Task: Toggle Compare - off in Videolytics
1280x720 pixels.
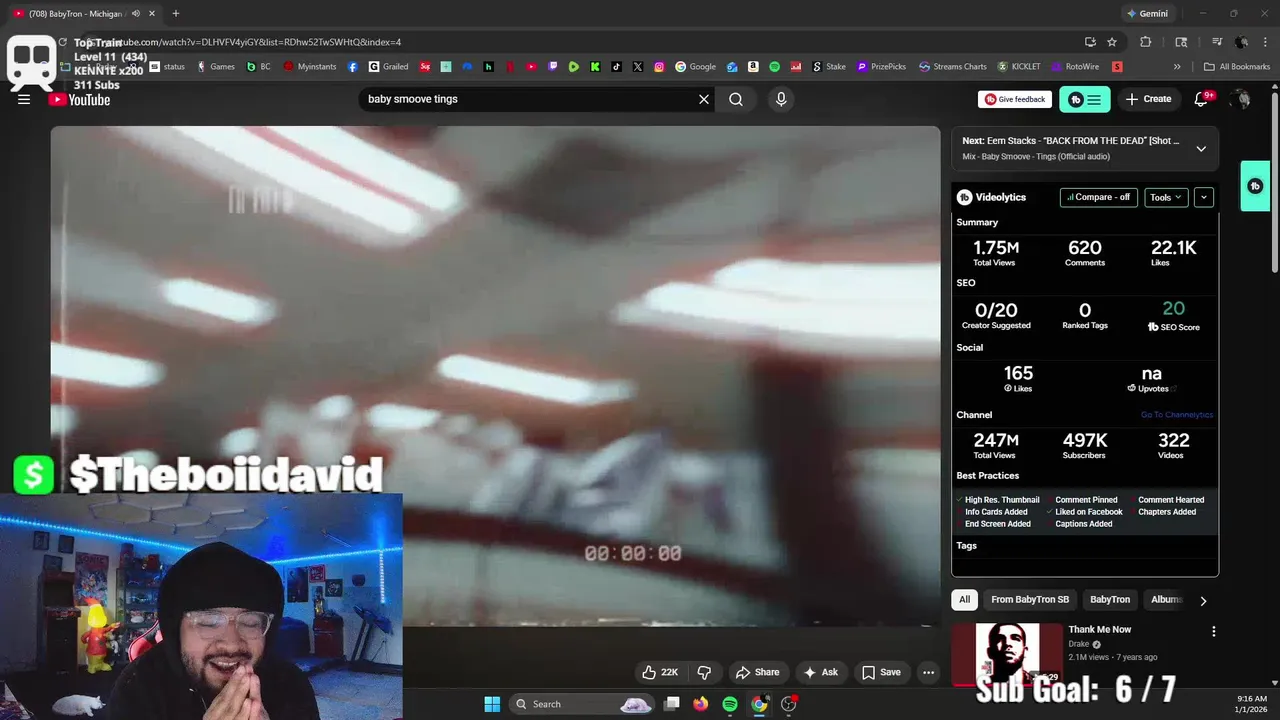Action: click(x=1098, y=197)
